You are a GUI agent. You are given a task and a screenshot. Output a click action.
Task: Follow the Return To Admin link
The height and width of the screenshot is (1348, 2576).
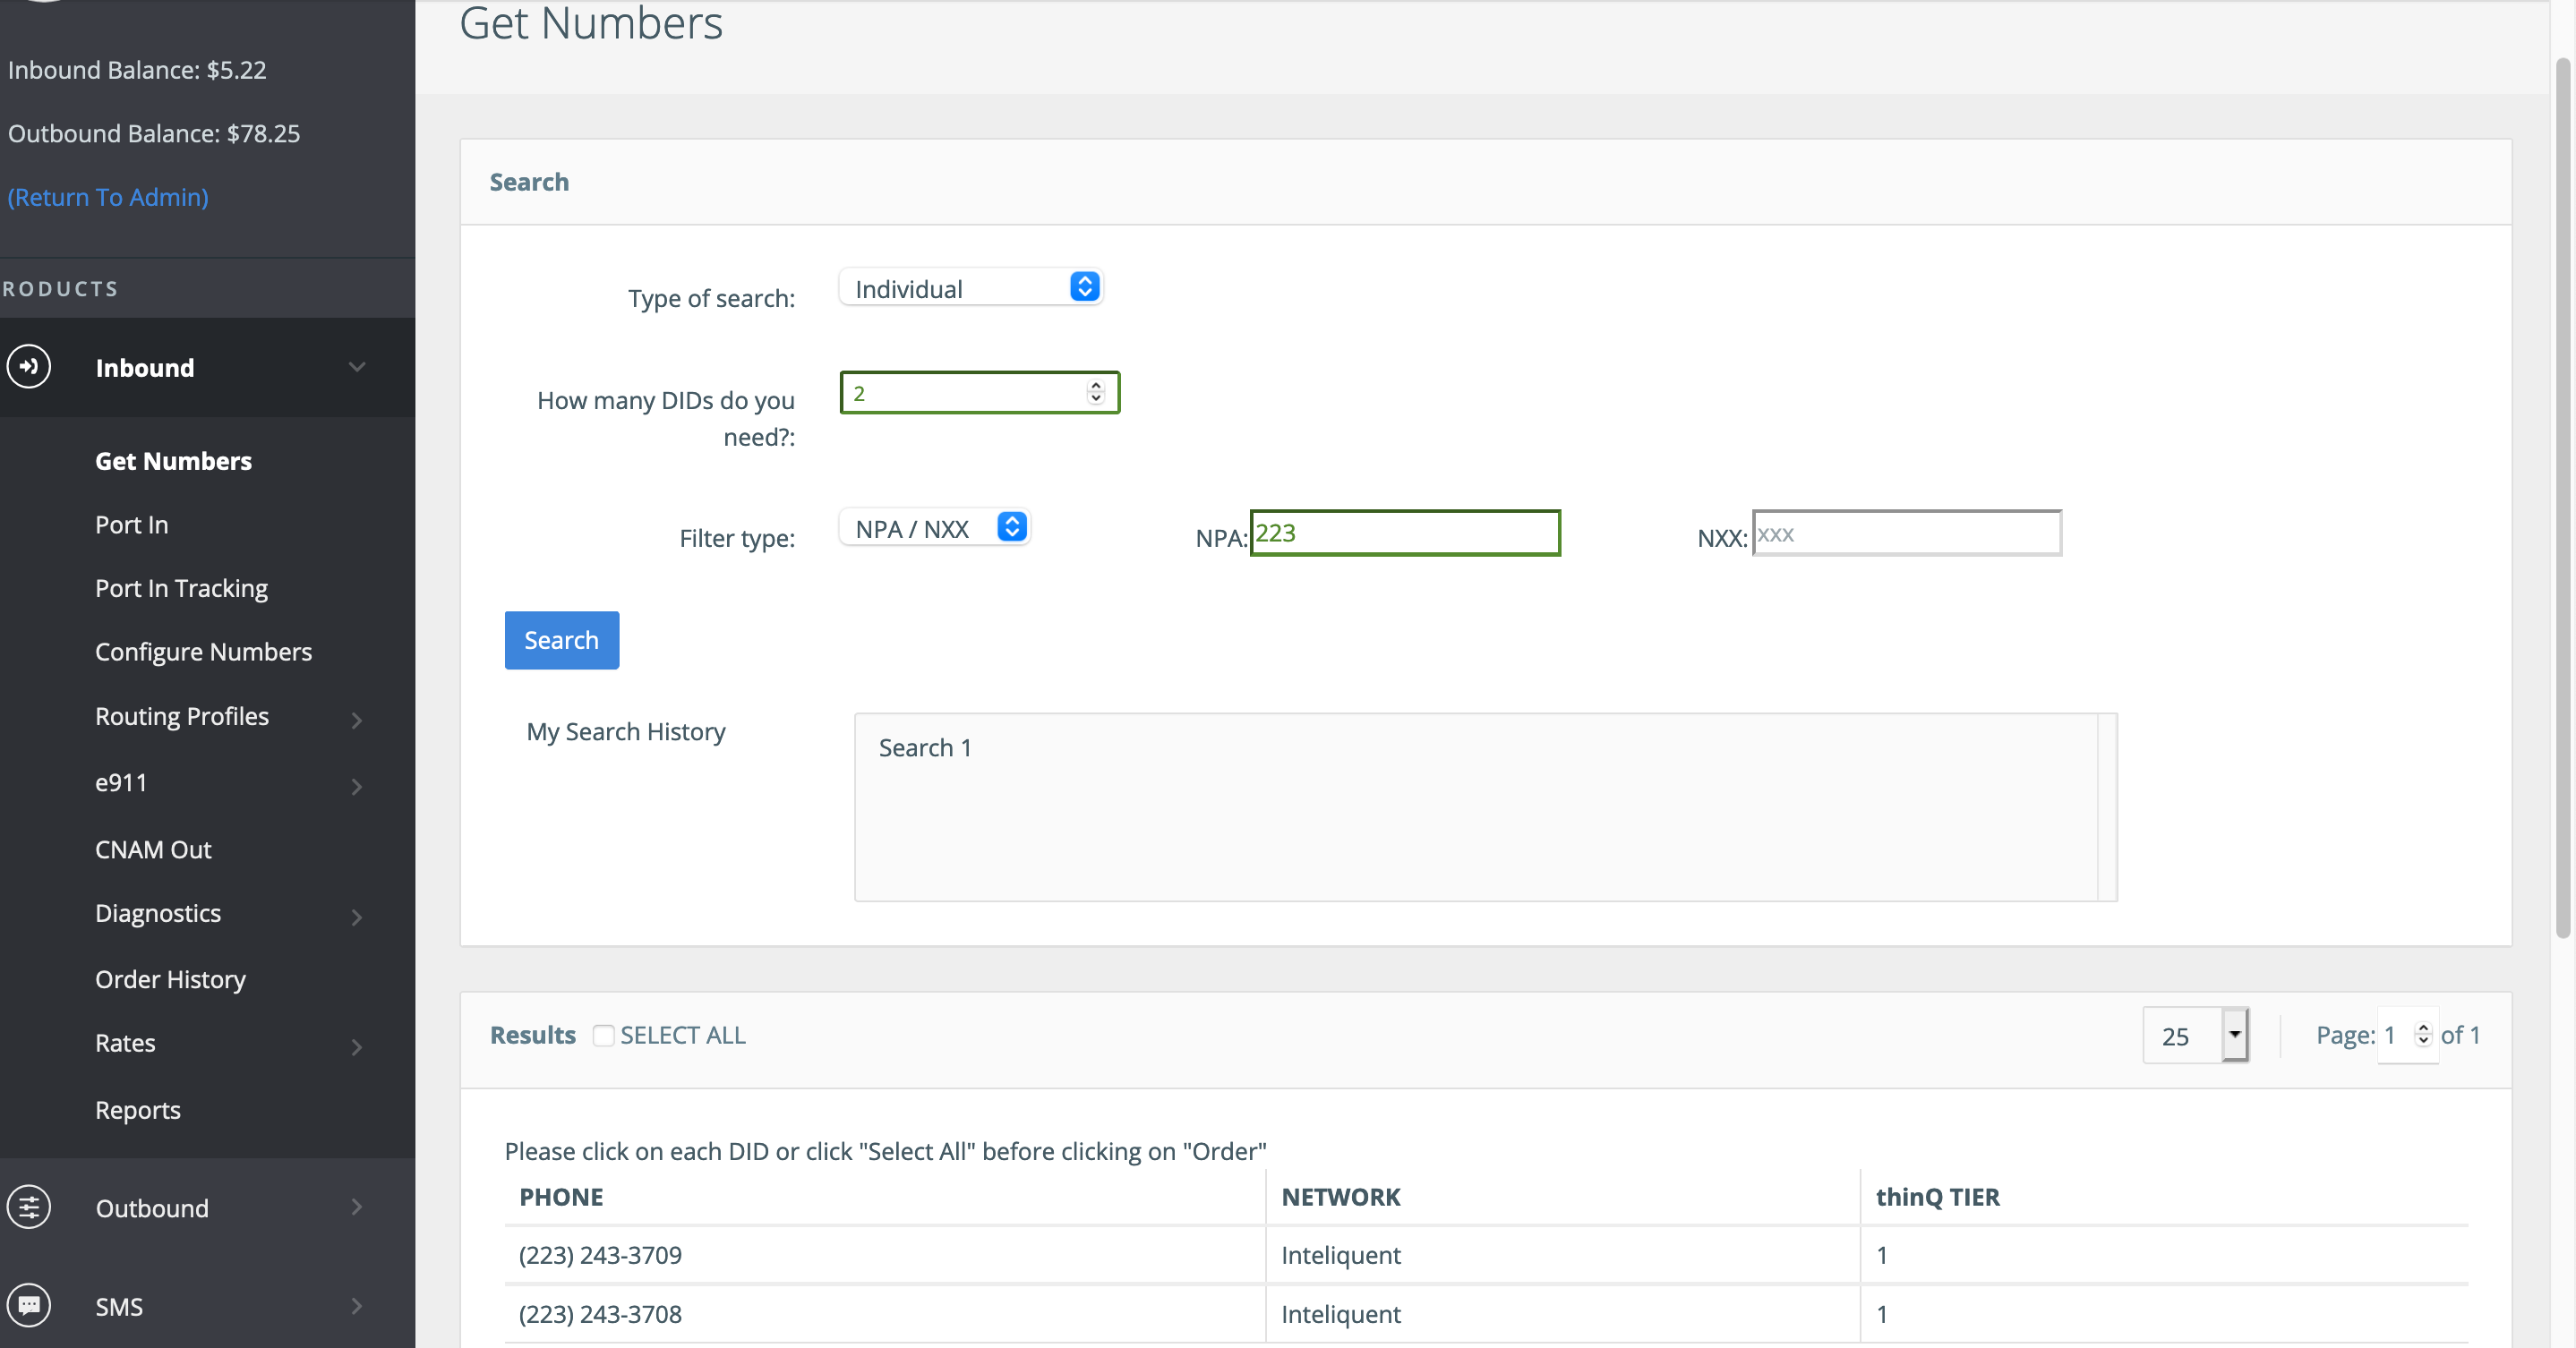(x=108, y=197)
